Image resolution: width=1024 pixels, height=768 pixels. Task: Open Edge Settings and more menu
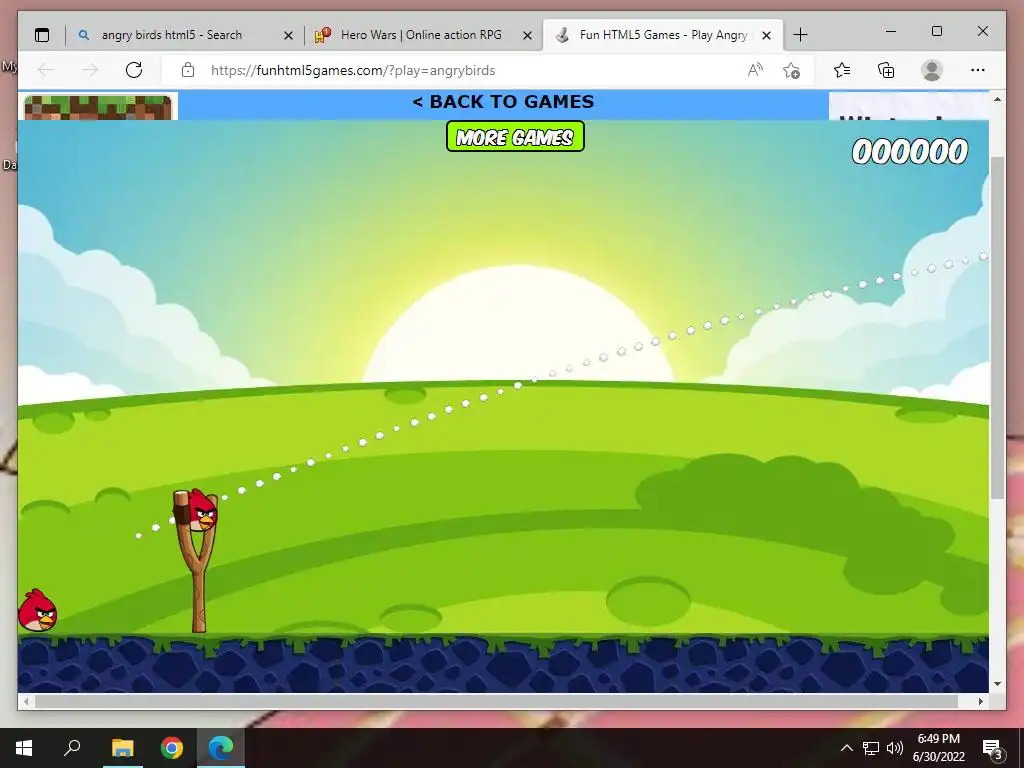pyautogui.click(x=978, y=70)
